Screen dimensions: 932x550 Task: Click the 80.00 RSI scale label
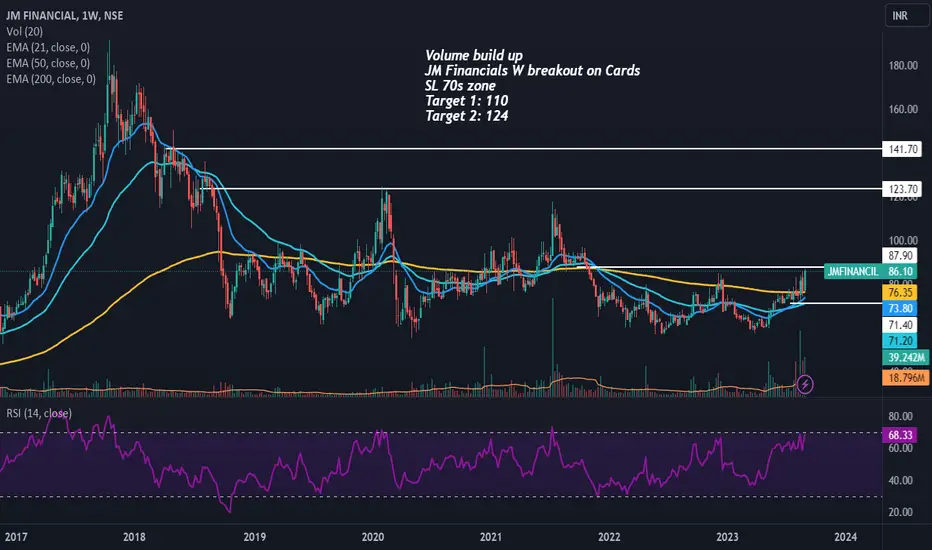[x=900, y=416]
